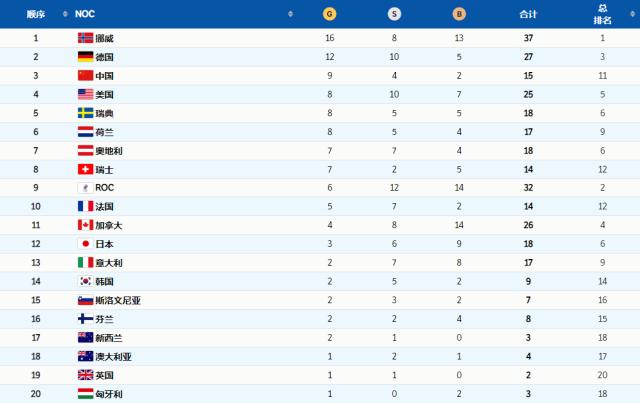Click the ROC flag icon

[85, 187]
